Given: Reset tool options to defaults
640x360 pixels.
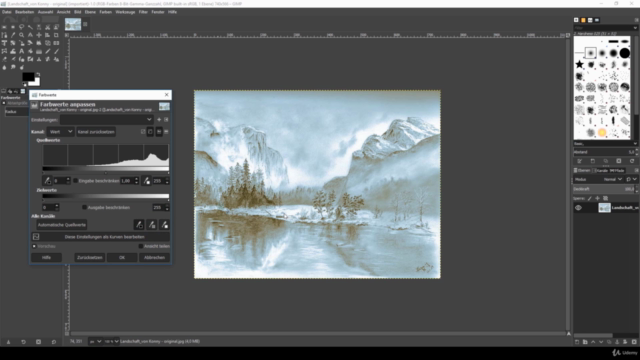Looking at the screenshot, I should tap(53, 342).
